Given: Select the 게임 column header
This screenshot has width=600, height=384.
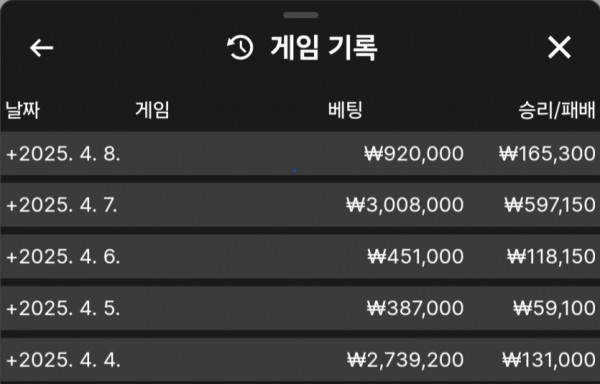Looking at the screenshot, I should click(152, 110).
